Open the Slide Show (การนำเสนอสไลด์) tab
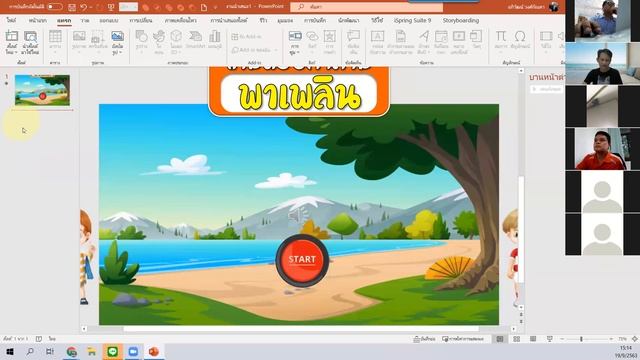The height and width of the screenshot is (360, 640). (229, 20)
